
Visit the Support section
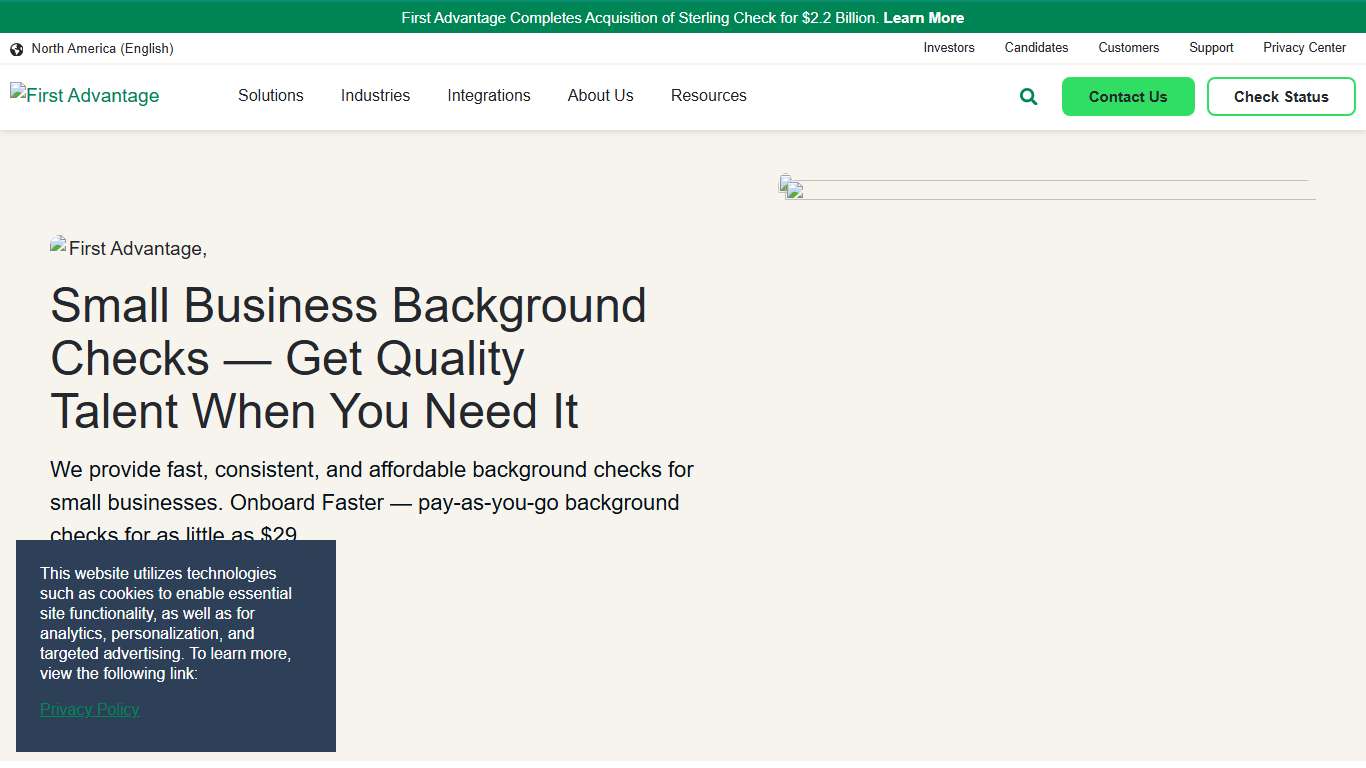tap(1211, 47)
